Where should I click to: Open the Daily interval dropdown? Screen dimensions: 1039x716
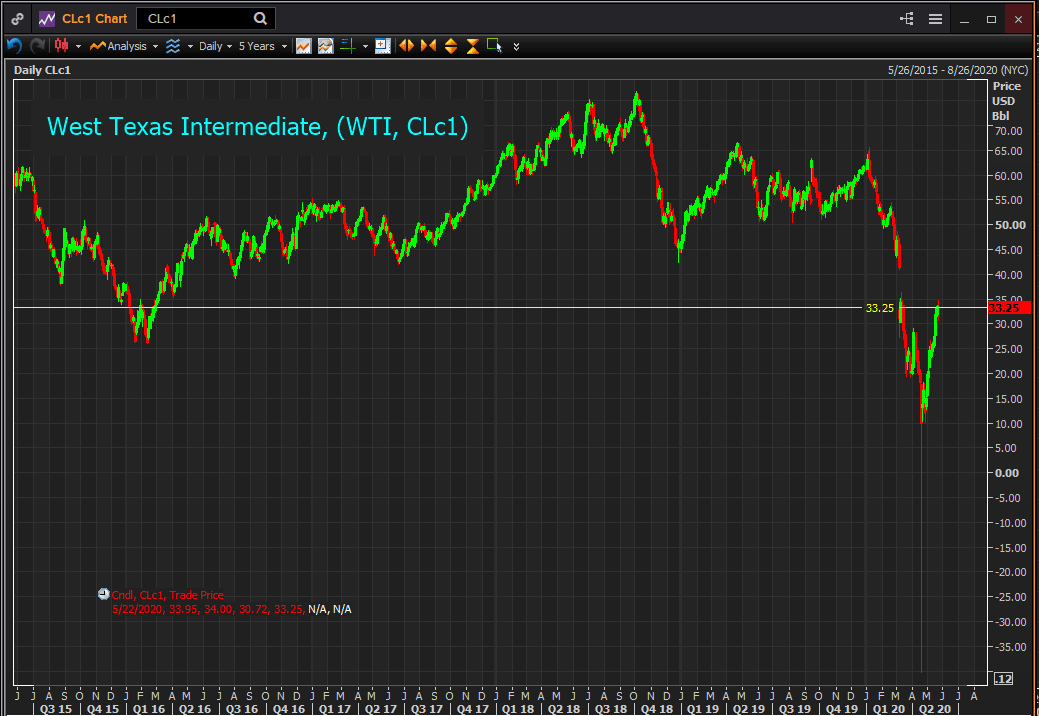(x=215, y=46)
